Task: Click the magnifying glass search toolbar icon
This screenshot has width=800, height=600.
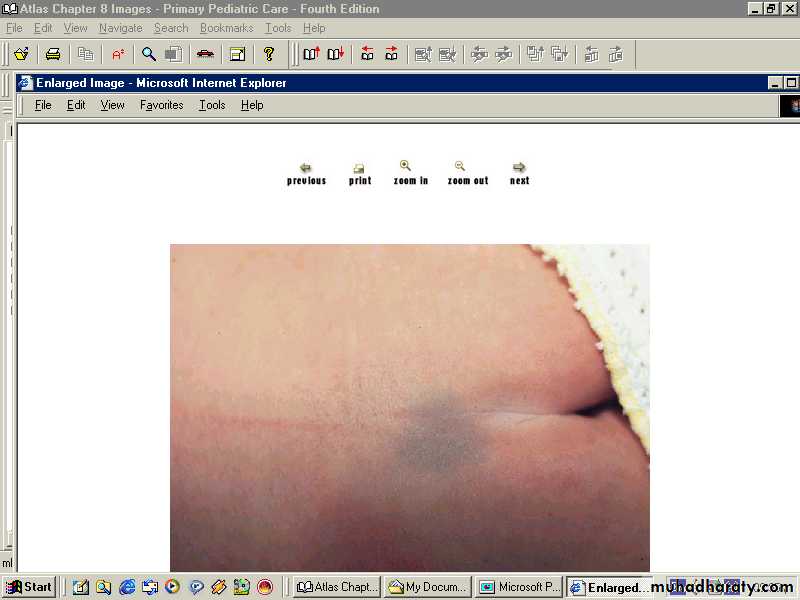Action: click(148, 54)
